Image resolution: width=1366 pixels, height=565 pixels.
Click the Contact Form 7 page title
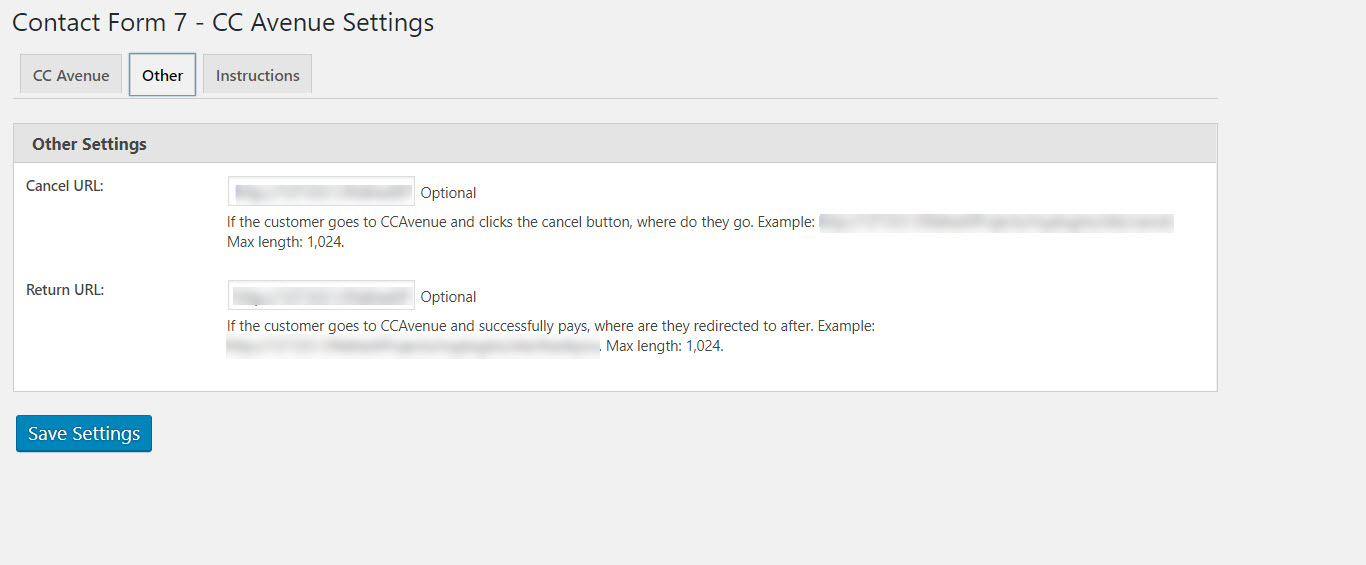(x=223, y=22)
